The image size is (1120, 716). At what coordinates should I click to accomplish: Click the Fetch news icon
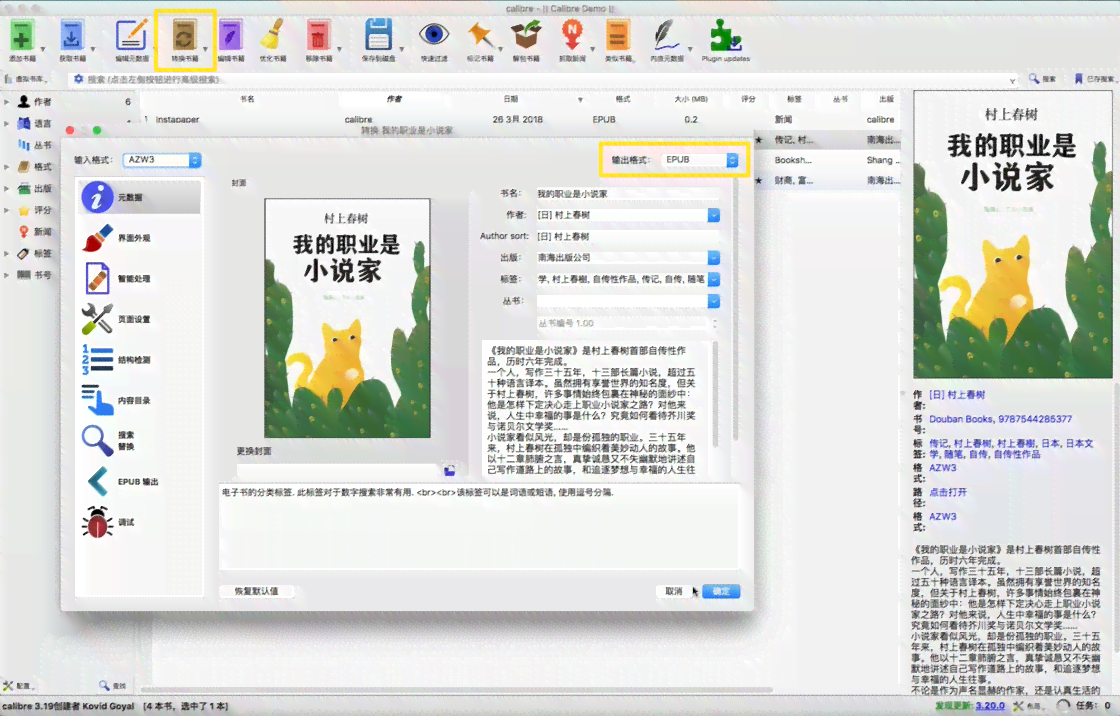pyautogui.click(x=571, y=36)
